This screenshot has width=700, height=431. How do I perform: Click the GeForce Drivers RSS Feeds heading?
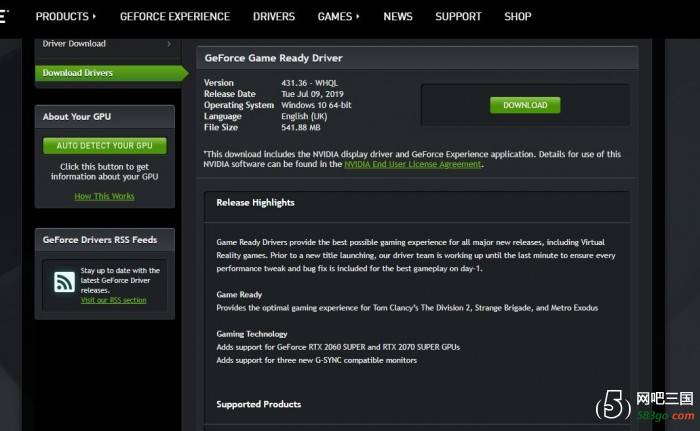100,240
